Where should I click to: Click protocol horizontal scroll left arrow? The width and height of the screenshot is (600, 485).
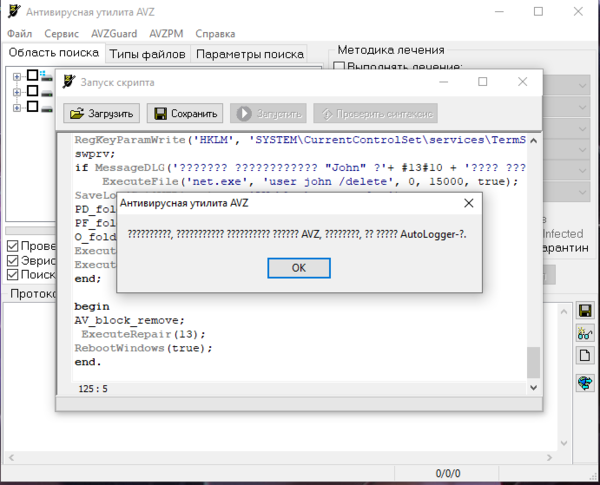[x=11, y=457]
